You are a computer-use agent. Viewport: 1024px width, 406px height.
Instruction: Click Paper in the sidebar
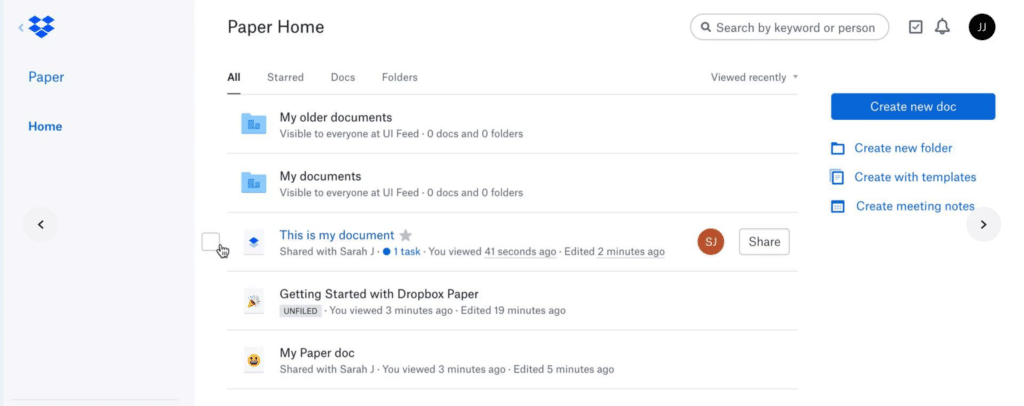pyautogui.click(x=46, y=77)
